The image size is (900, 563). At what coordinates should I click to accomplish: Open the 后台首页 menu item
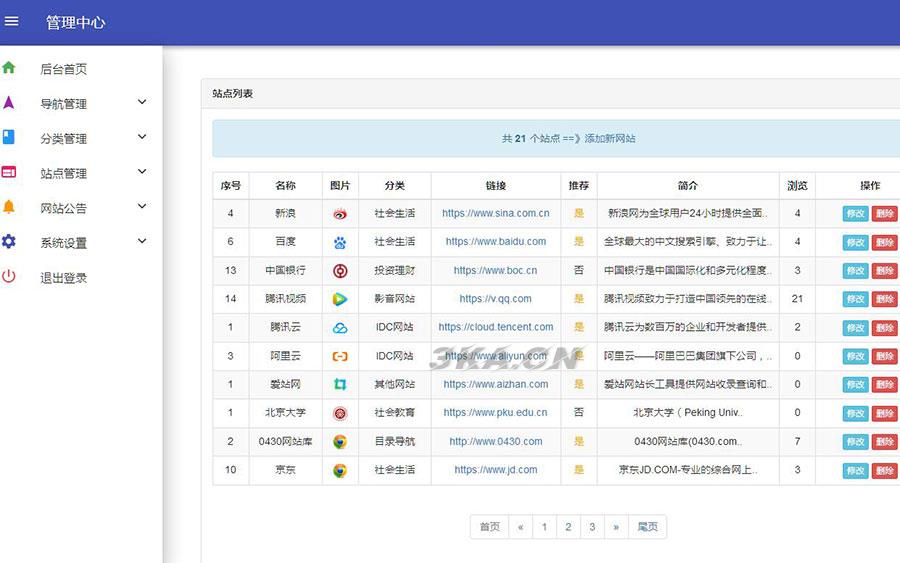(x=63, y=69)
